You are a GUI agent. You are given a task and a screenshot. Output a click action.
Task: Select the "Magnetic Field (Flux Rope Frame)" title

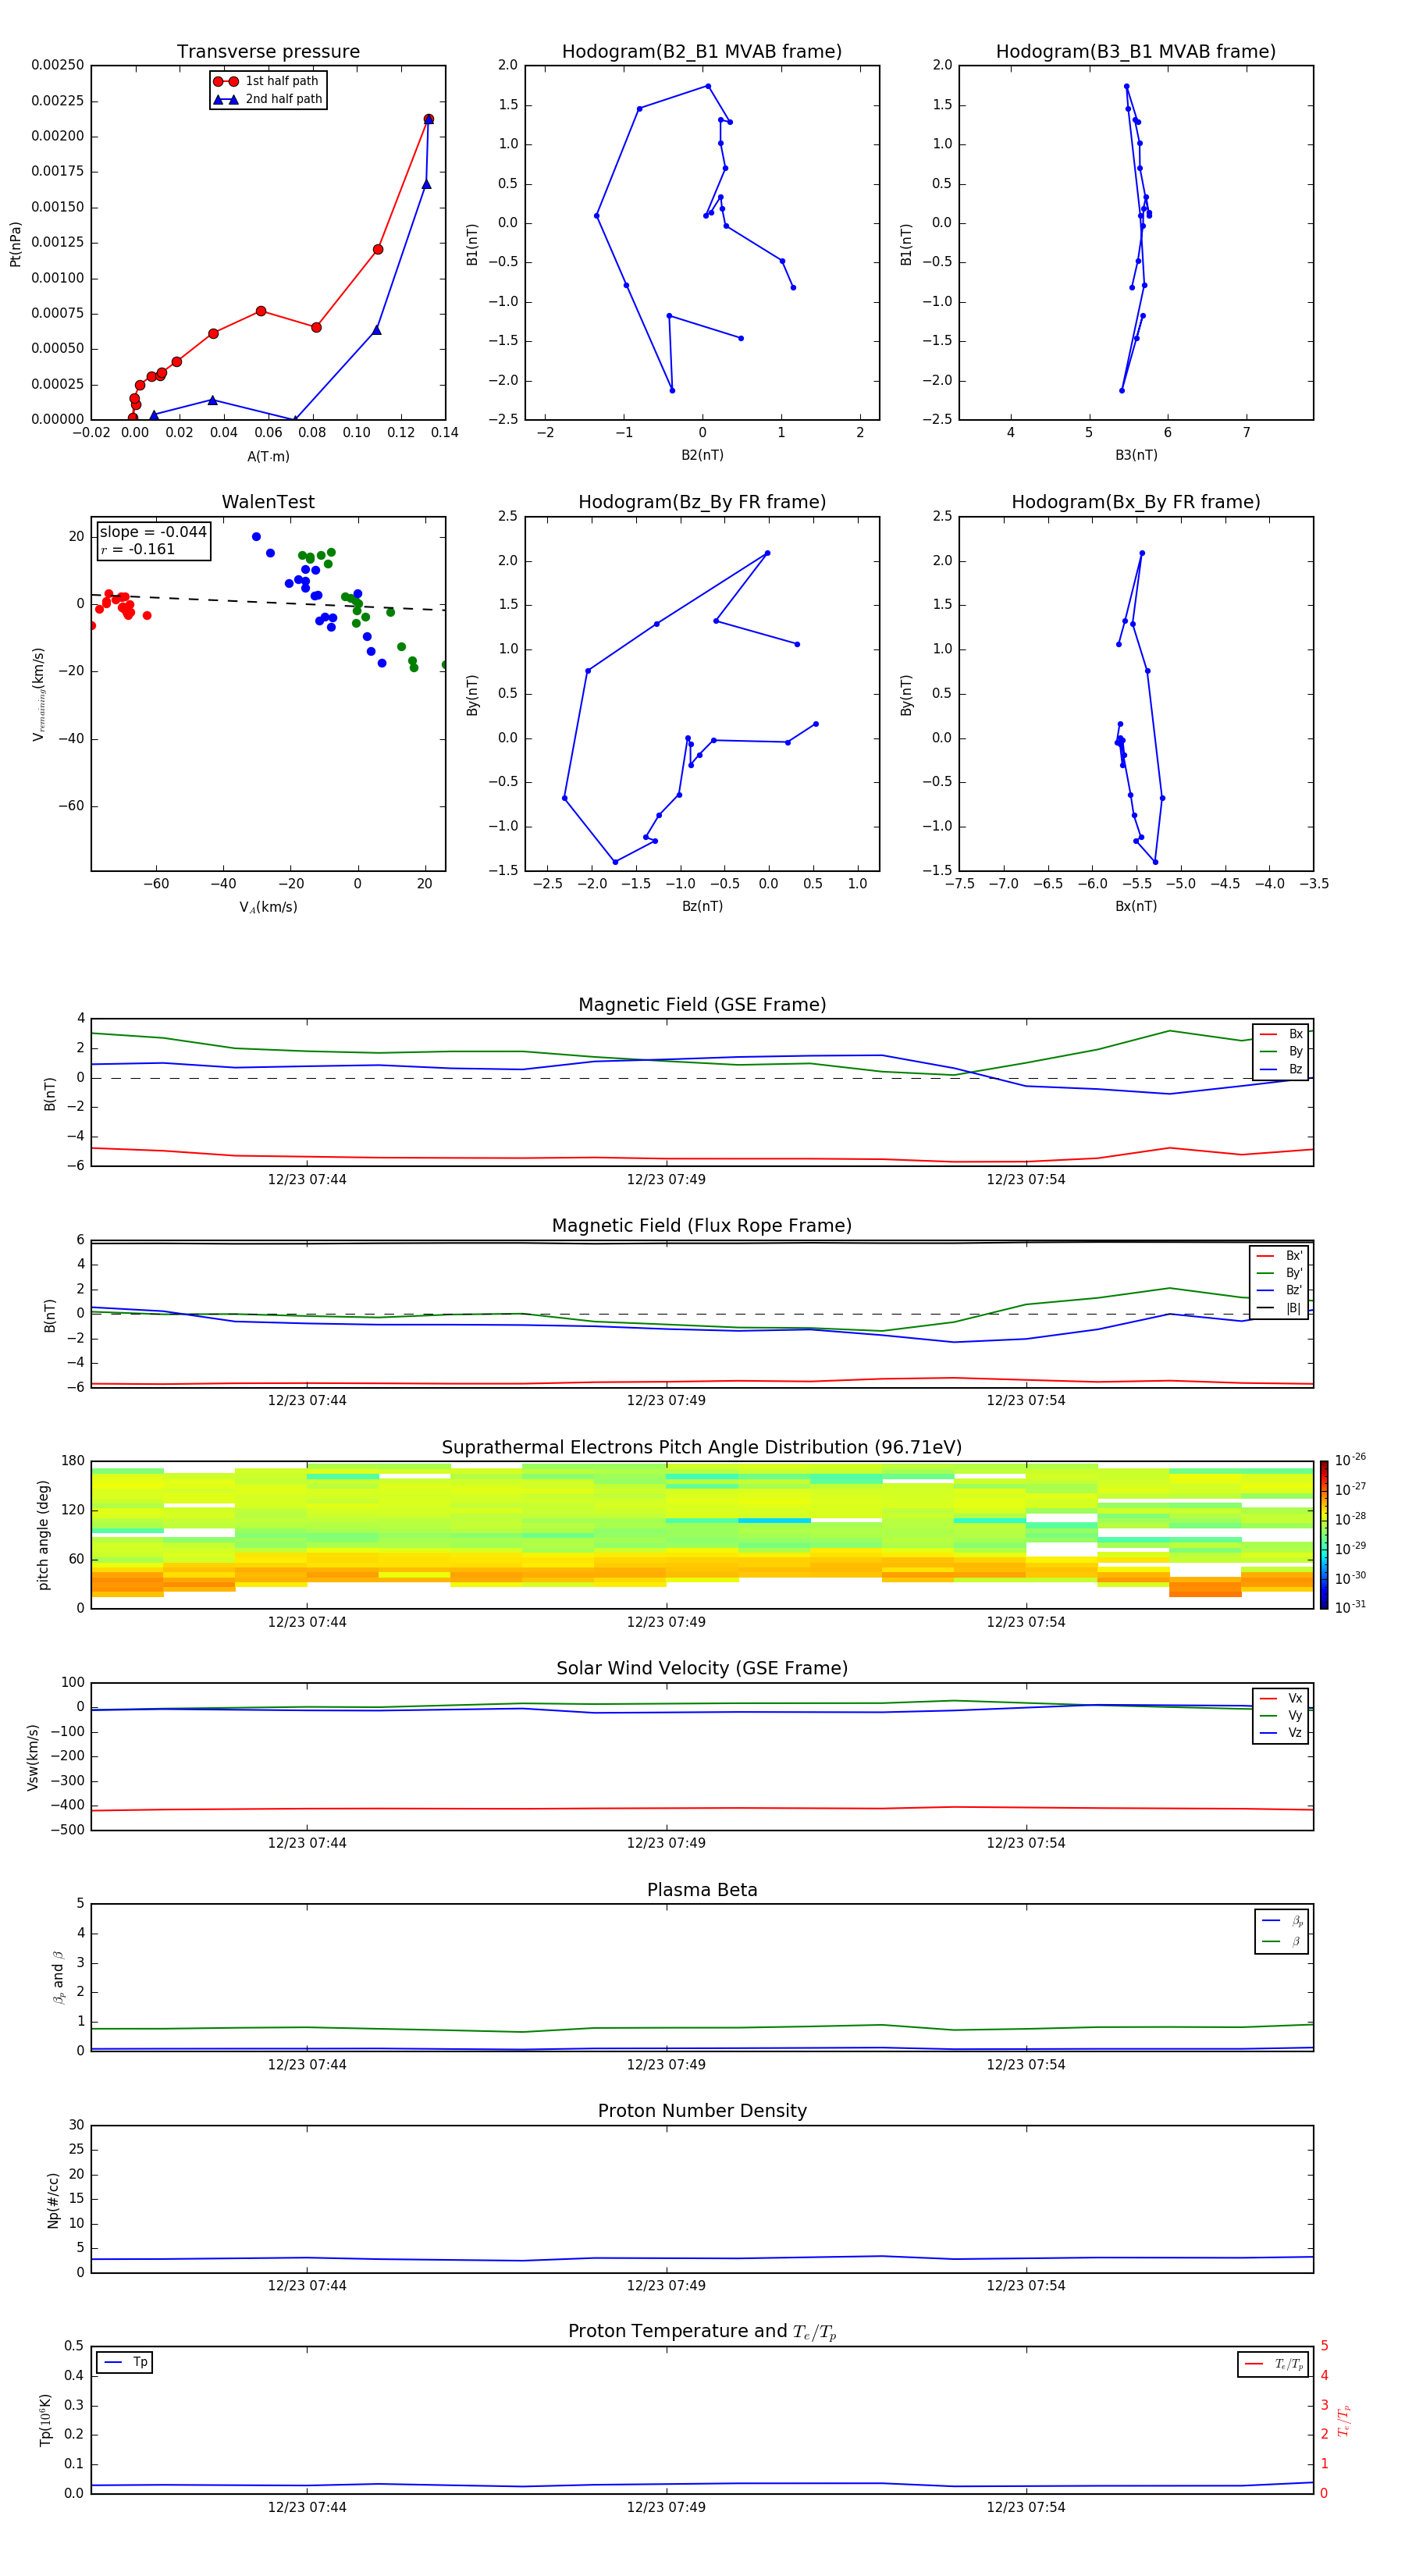(x=702, y=1226)
